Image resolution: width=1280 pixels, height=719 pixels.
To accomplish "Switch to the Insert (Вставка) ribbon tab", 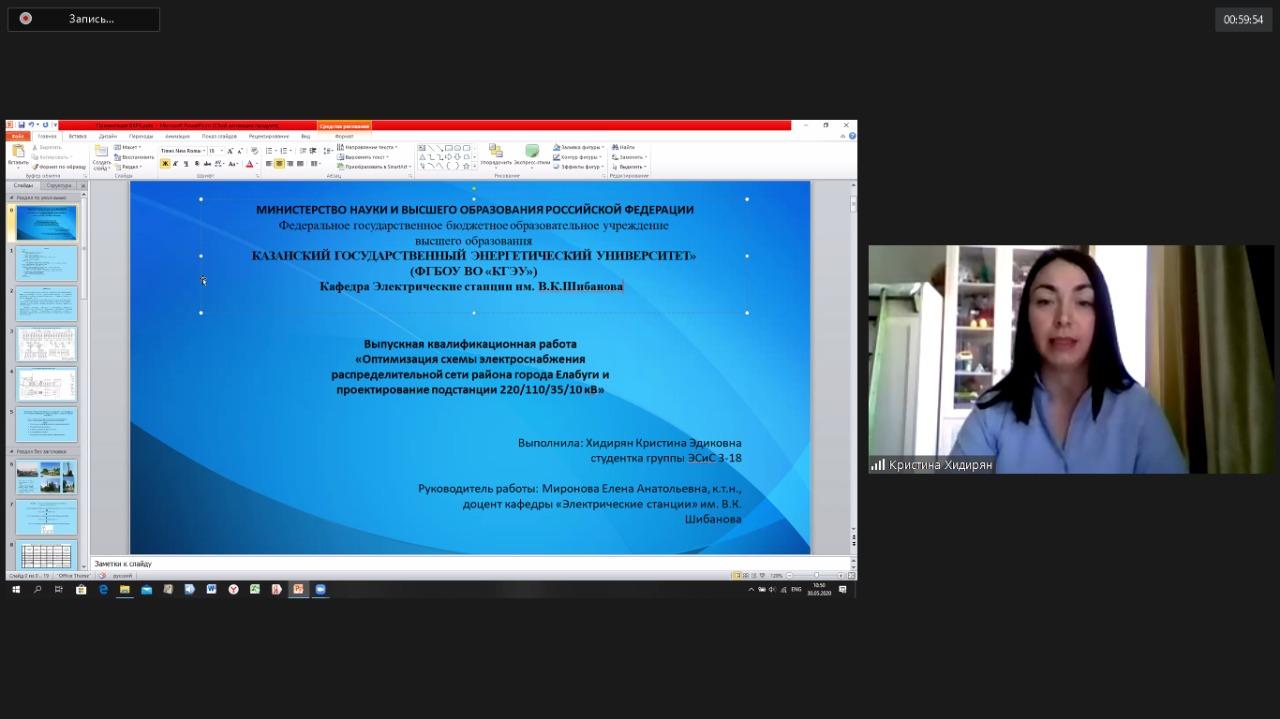I will [x=77, y=136].
